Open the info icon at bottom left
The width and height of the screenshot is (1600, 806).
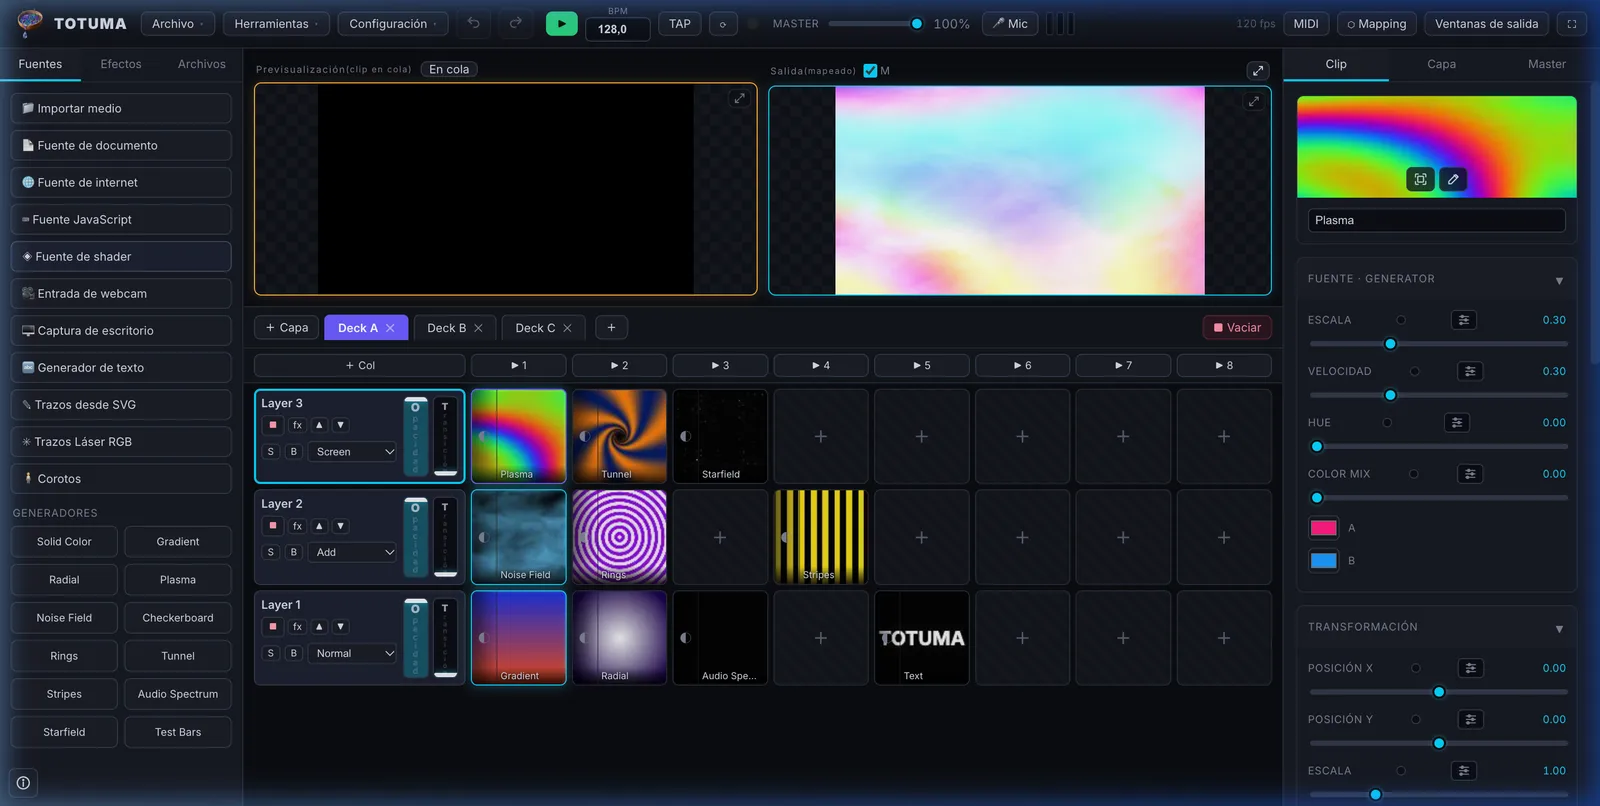tap(23, 783)
